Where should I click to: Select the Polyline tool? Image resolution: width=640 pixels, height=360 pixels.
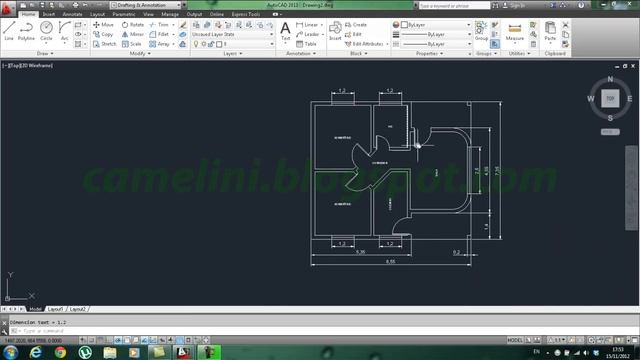(x=26, y=31)
